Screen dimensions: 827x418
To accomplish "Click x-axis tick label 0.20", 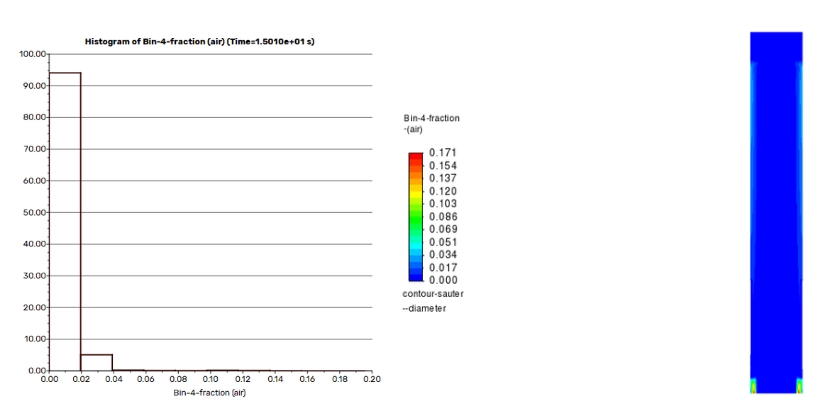I will pyautogui.click(x=372, y=379).
